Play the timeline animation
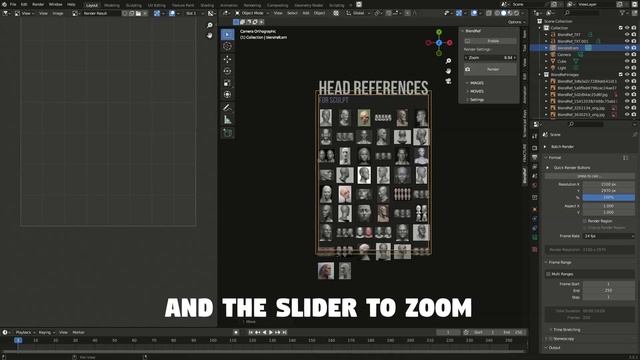The width and height of the screenshot is (640, 360). pos(271,332)
